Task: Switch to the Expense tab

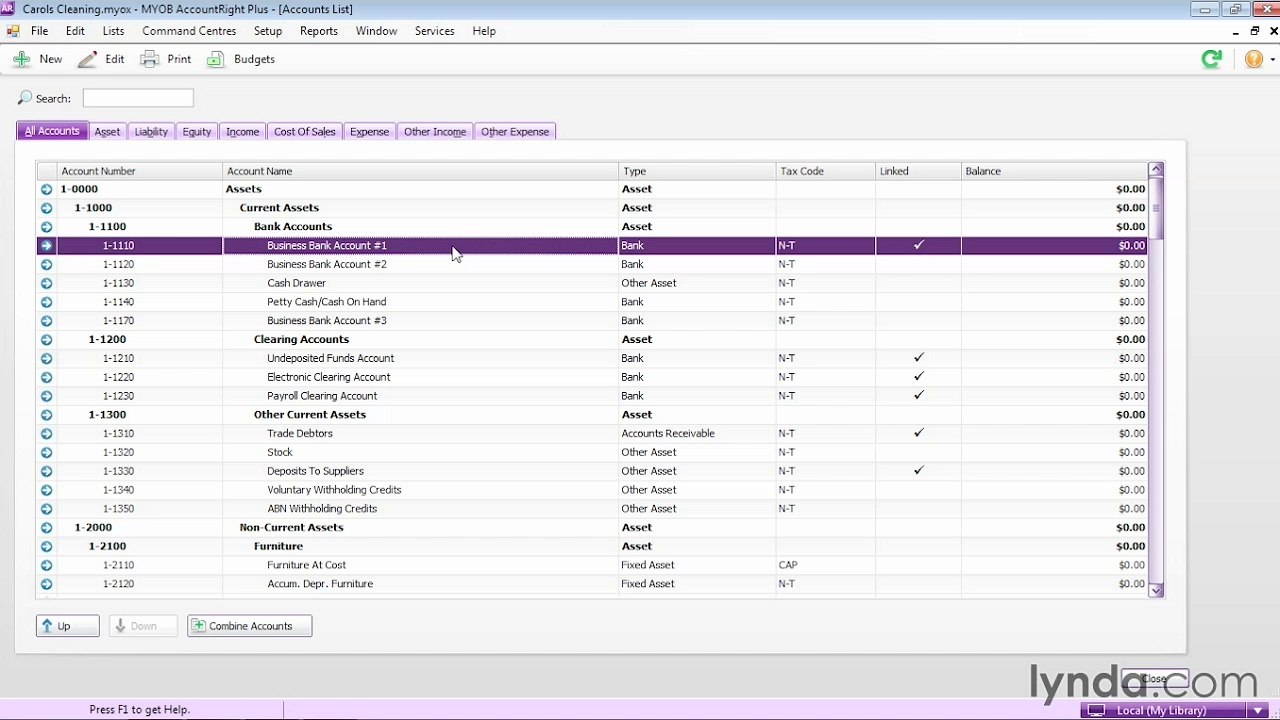Action: coord(369,132)
